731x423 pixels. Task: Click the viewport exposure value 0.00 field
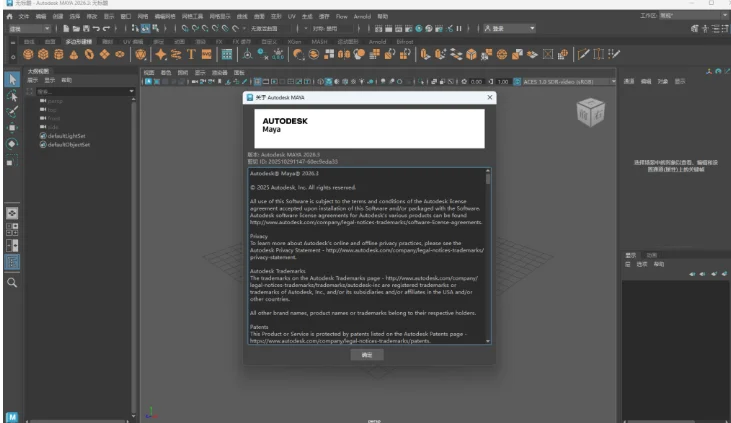(476, 82)
